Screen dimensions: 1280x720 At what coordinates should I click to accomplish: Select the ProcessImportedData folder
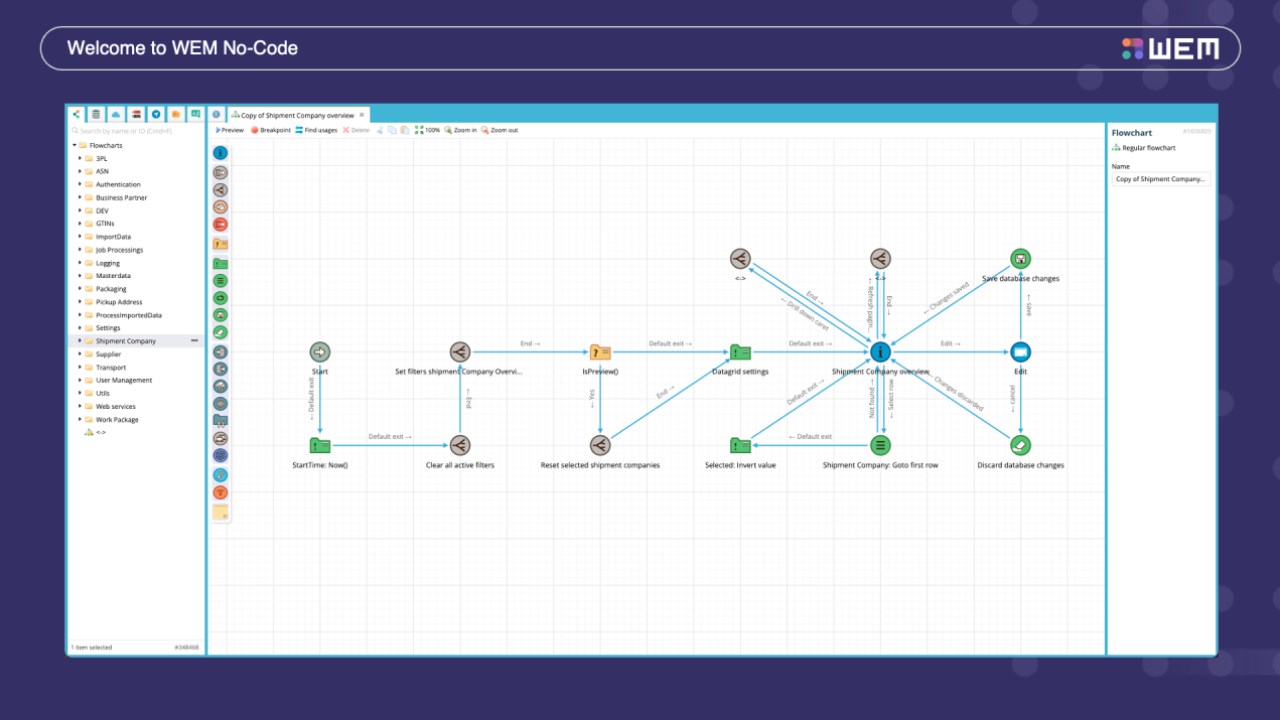(128, 315)
